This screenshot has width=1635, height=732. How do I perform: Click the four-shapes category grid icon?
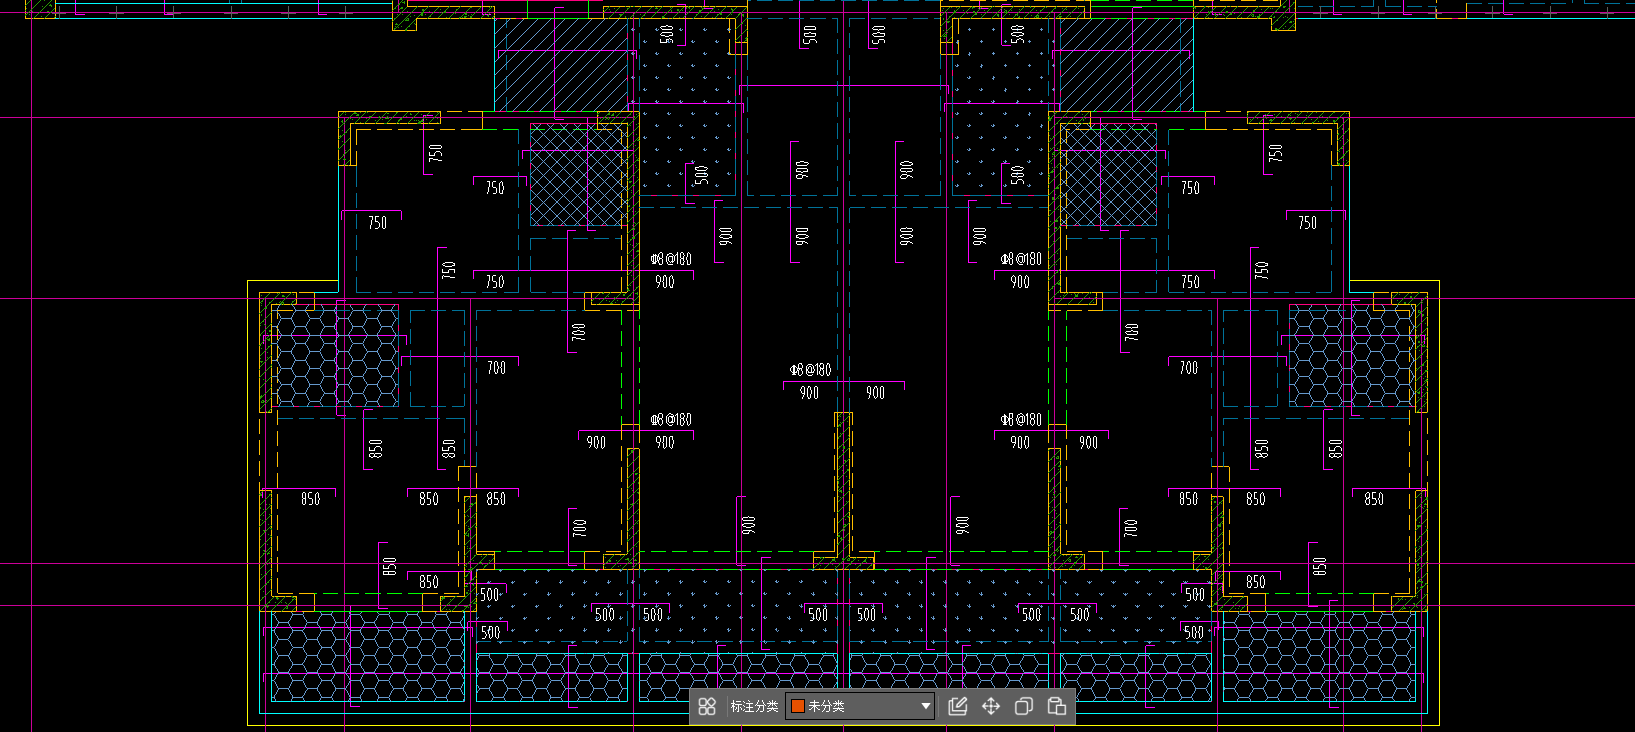707,707
